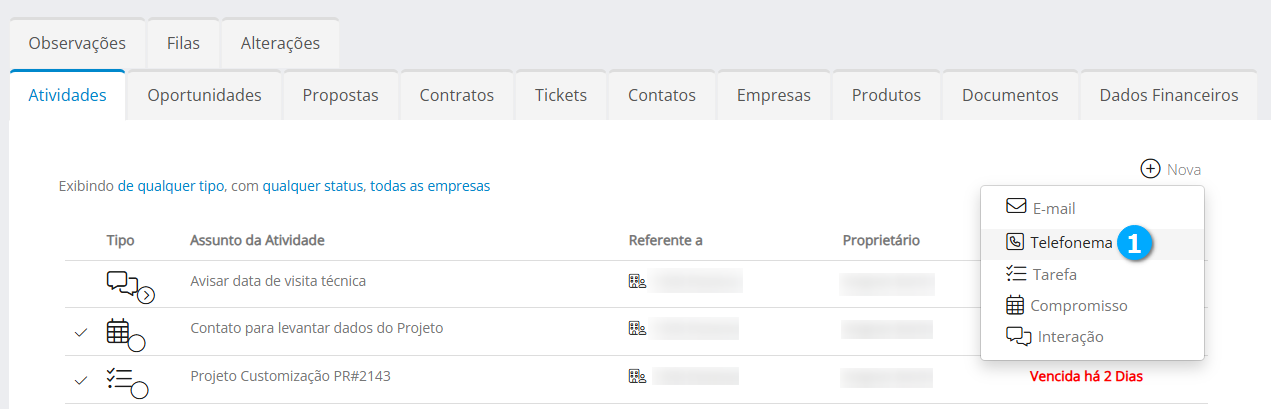This screenshot has height=409, width=1271.
Task: Toggle checkmark on Contato para levantar dados row
Action: tap(81, 332)
